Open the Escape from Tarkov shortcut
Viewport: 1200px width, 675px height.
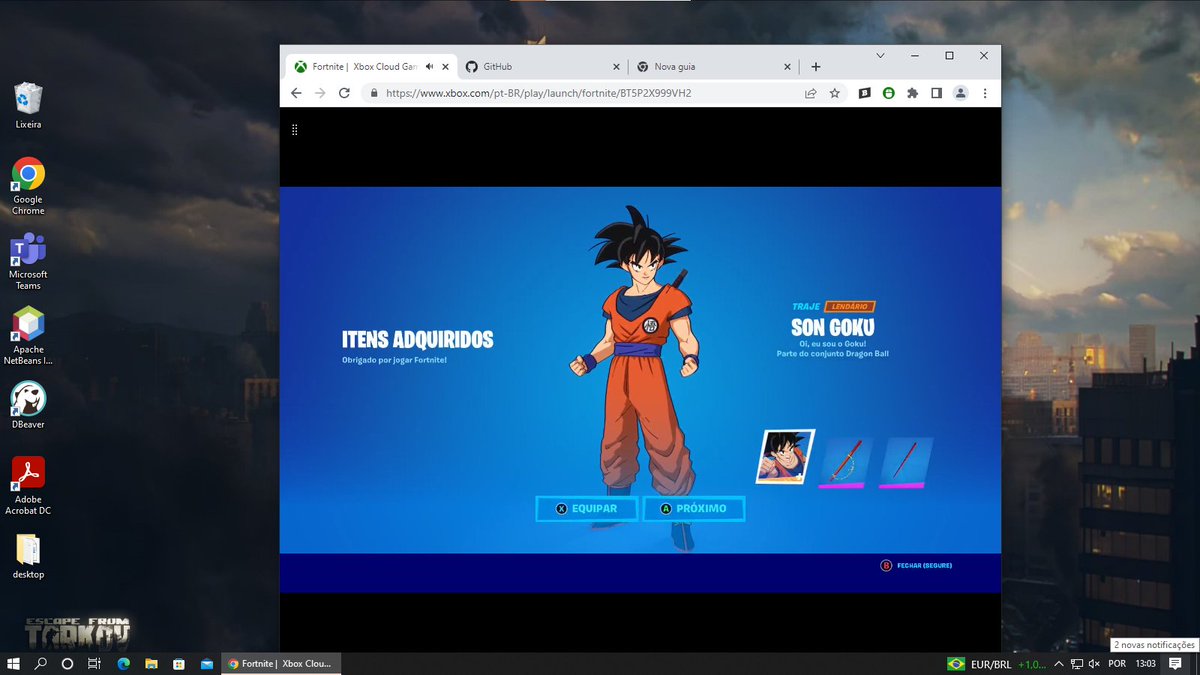78,633
